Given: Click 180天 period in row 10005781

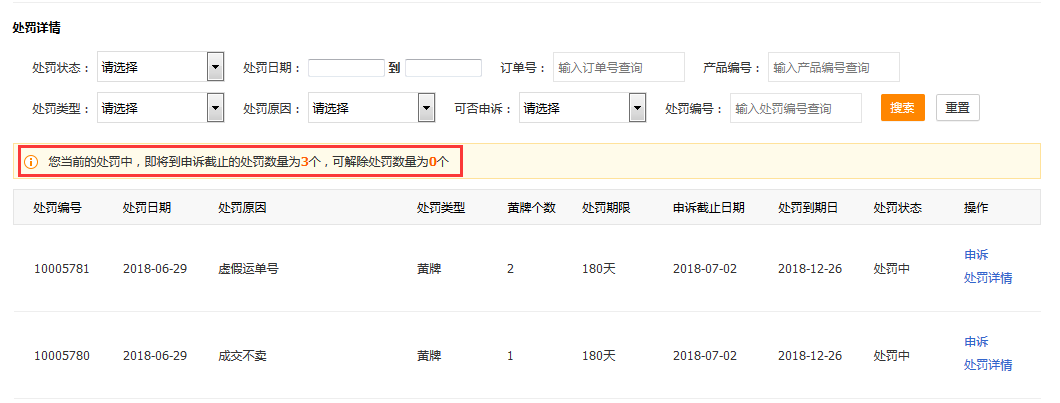Looking at the screenshot, I should click(599, 268).
